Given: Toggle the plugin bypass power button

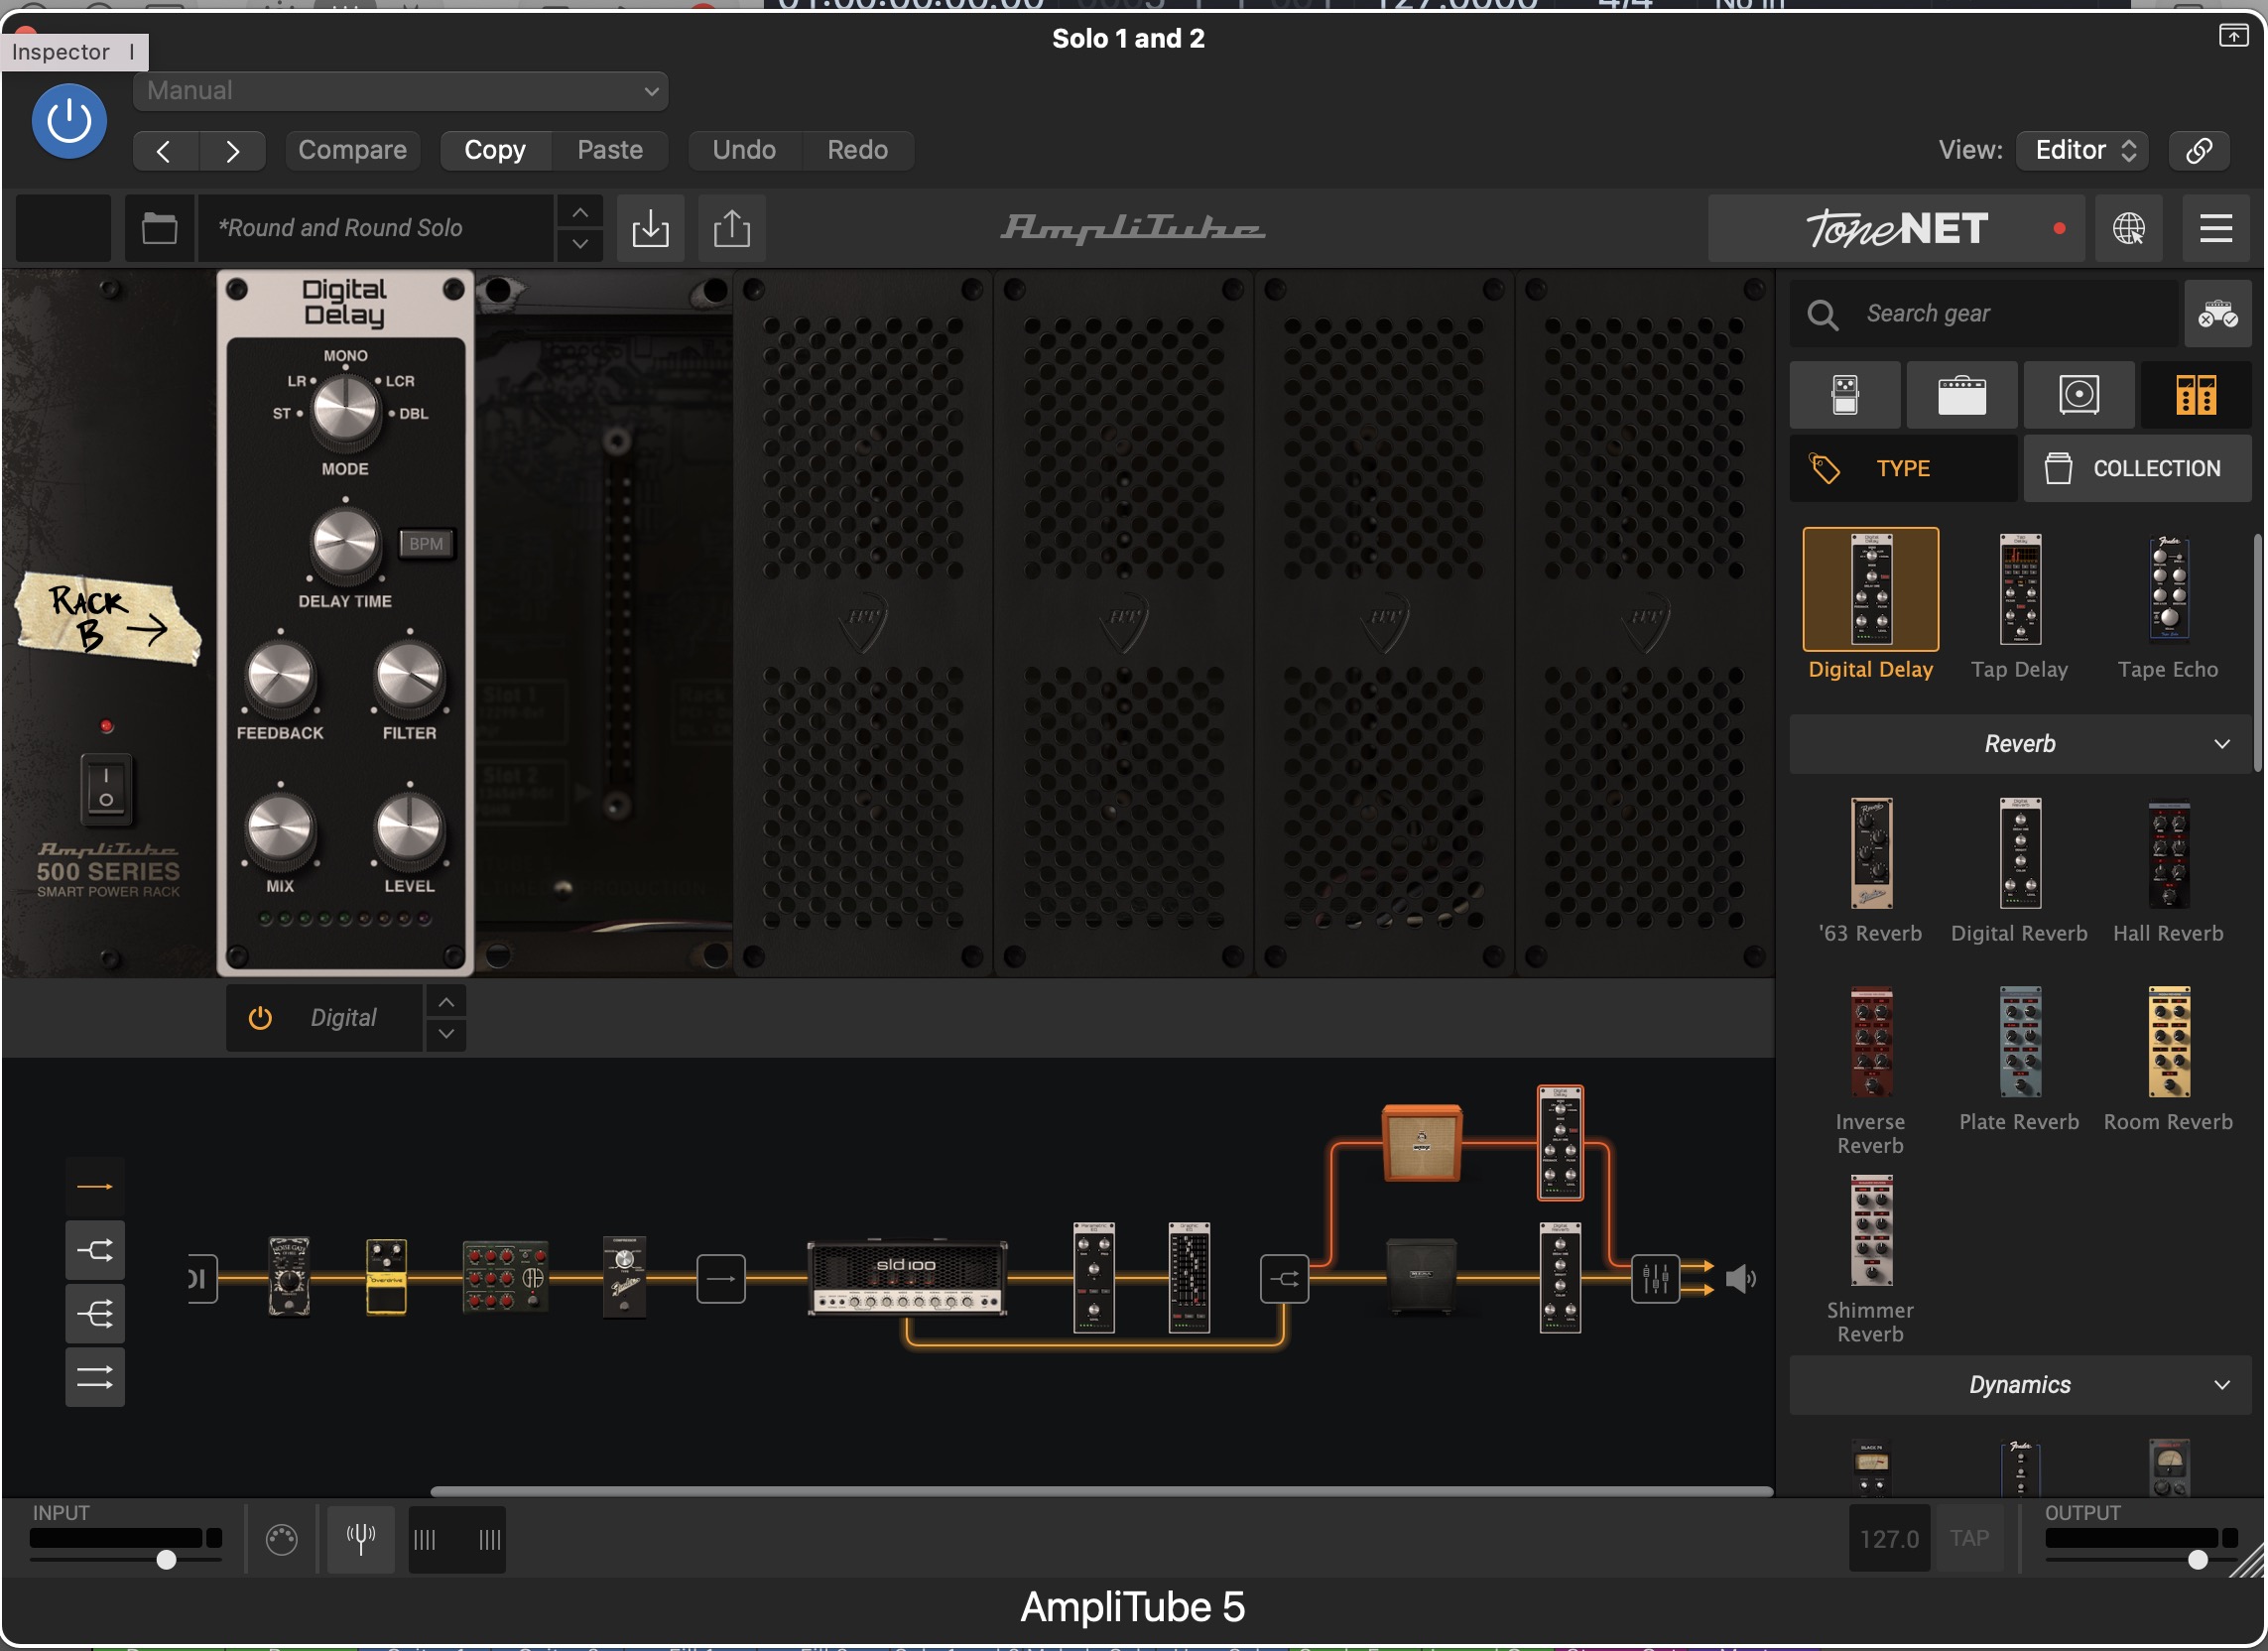Looking at the screenshot, I should click(69, 122).
